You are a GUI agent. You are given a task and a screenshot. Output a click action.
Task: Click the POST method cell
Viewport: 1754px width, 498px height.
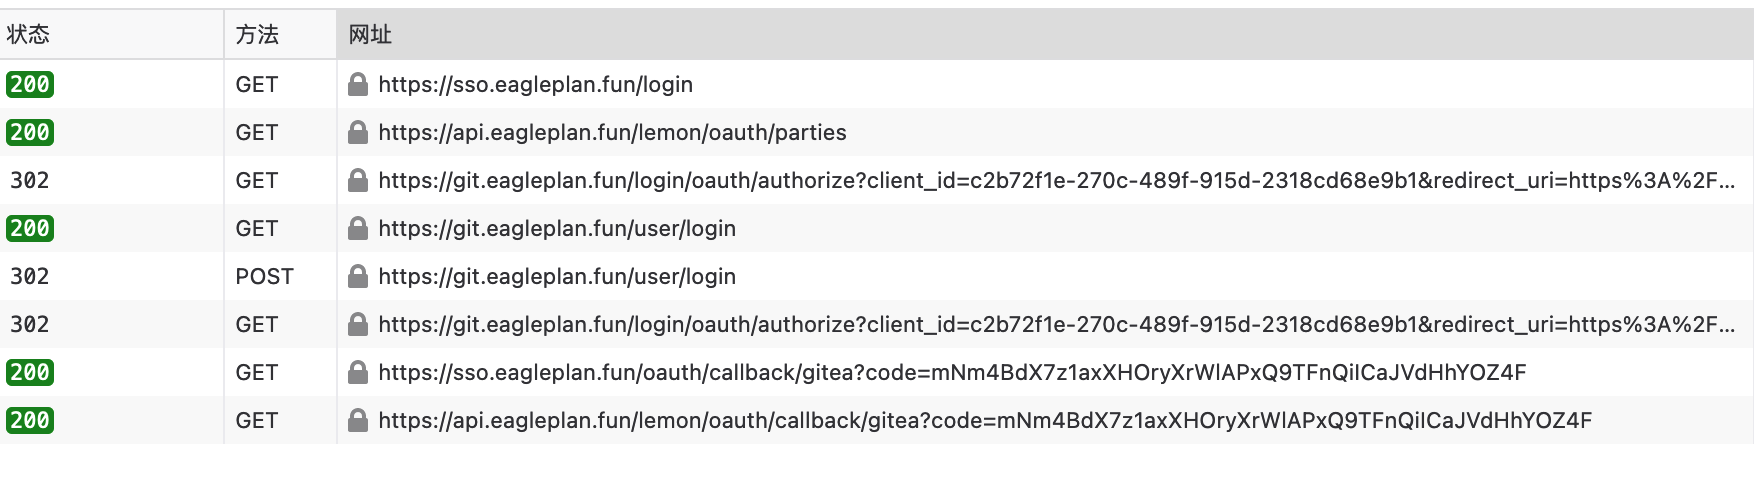[264, 276]
